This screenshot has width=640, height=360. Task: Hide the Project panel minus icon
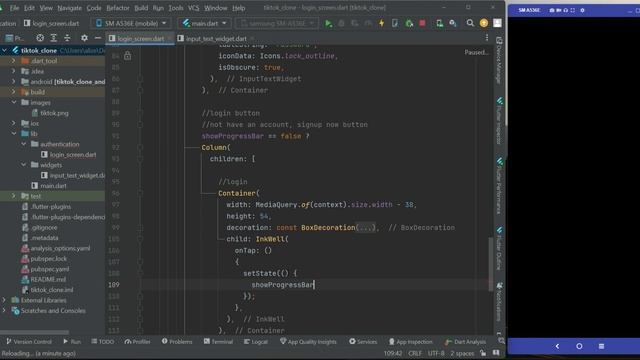click(98, 38)
